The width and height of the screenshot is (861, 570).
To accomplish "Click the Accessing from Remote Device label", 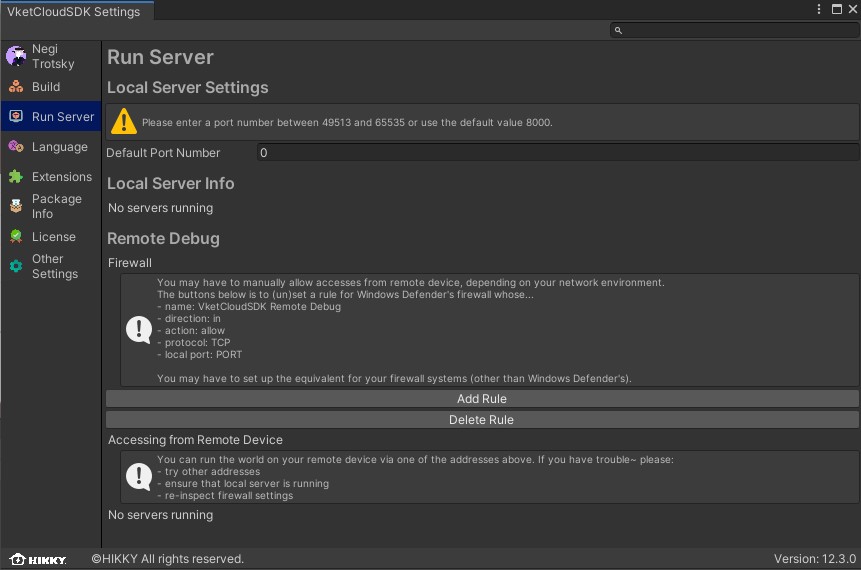I will click(x=195, y=439).
